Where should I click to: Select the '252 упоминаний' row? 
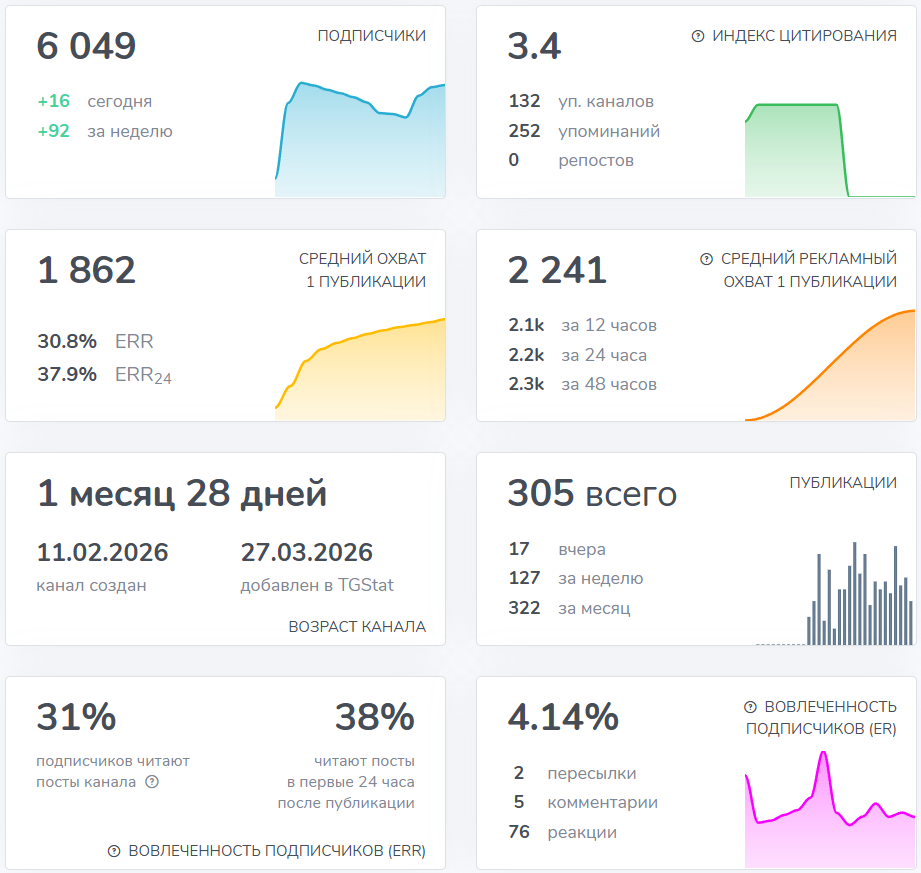click(x=584, y=131)
